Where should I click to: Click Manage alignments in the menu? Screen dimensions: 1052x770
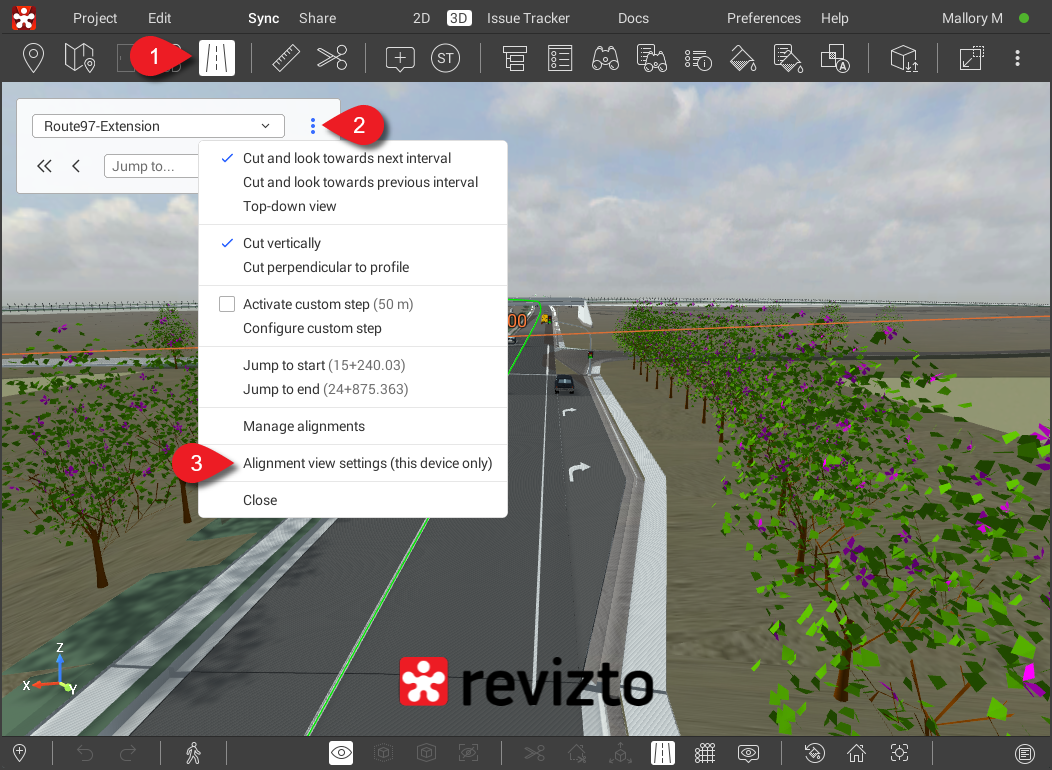point(304,426)
